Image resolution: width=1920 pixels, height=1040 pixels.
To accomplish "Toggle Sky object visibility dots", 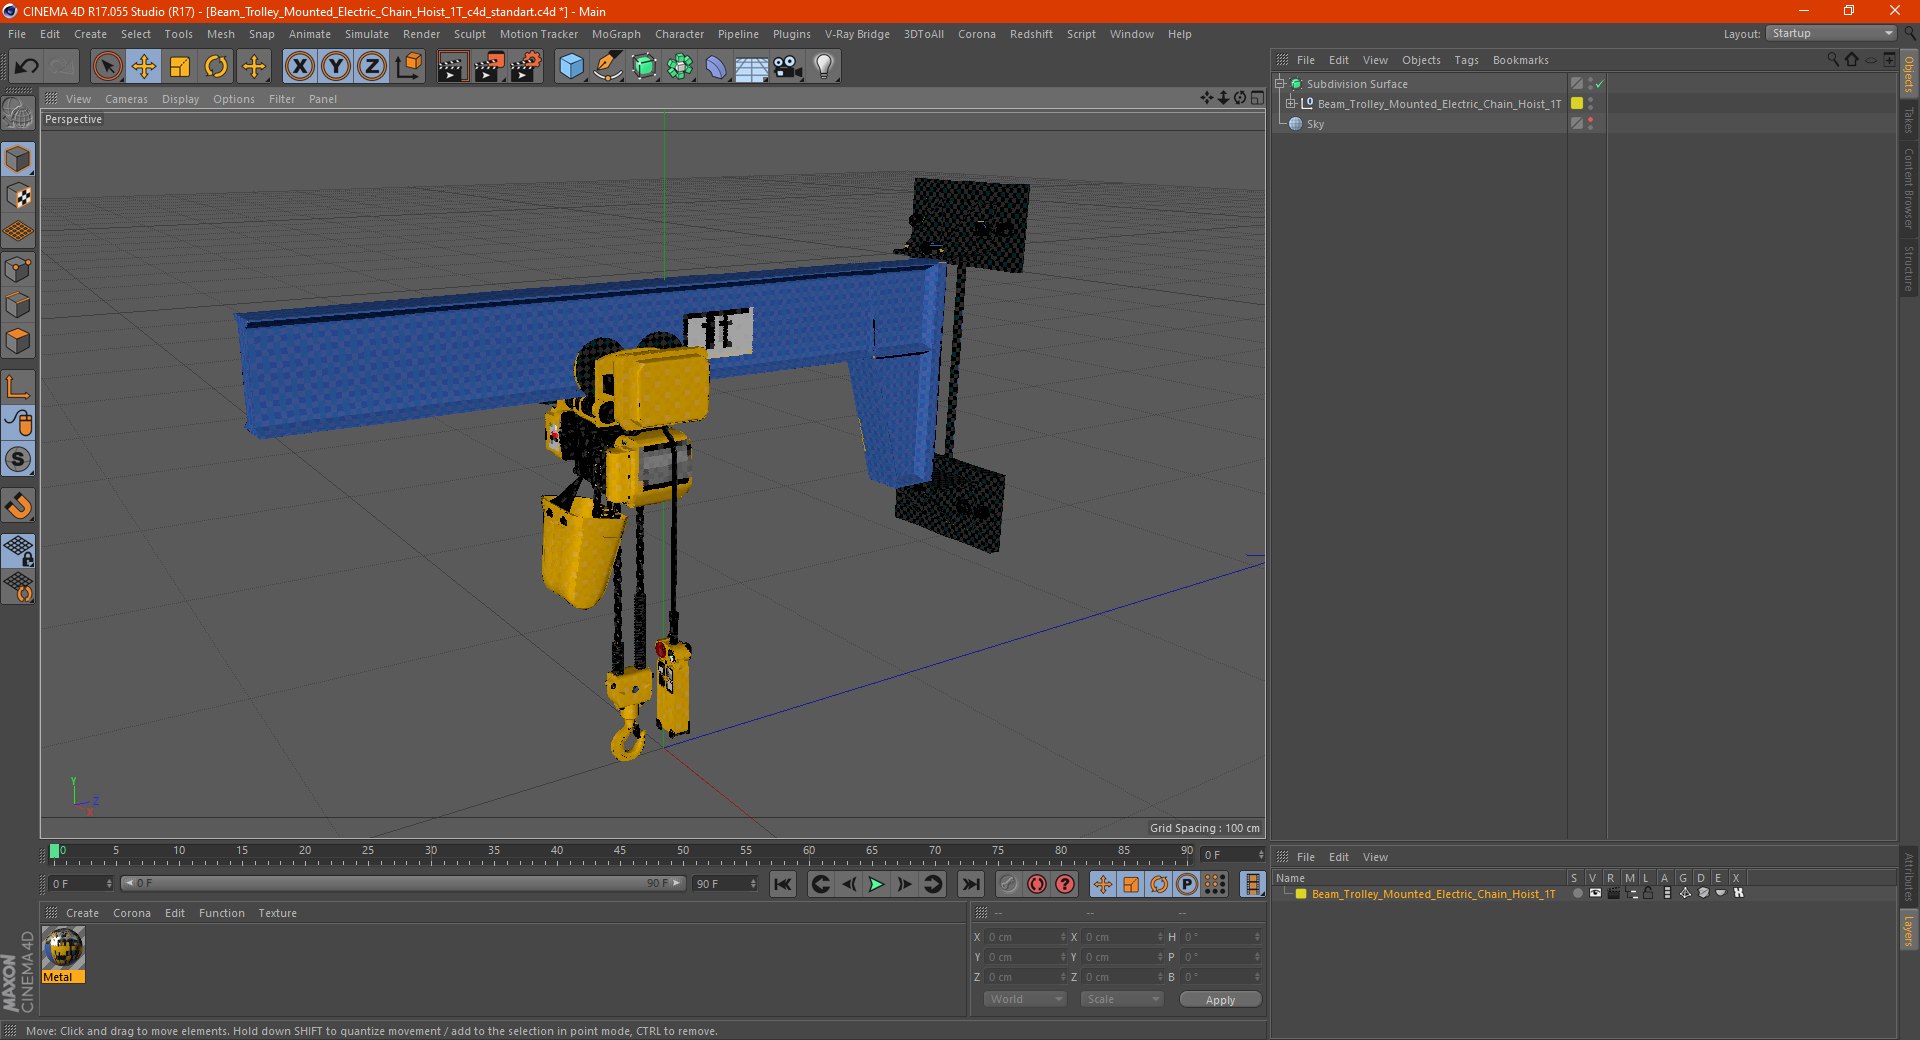I will (1590, 123).
